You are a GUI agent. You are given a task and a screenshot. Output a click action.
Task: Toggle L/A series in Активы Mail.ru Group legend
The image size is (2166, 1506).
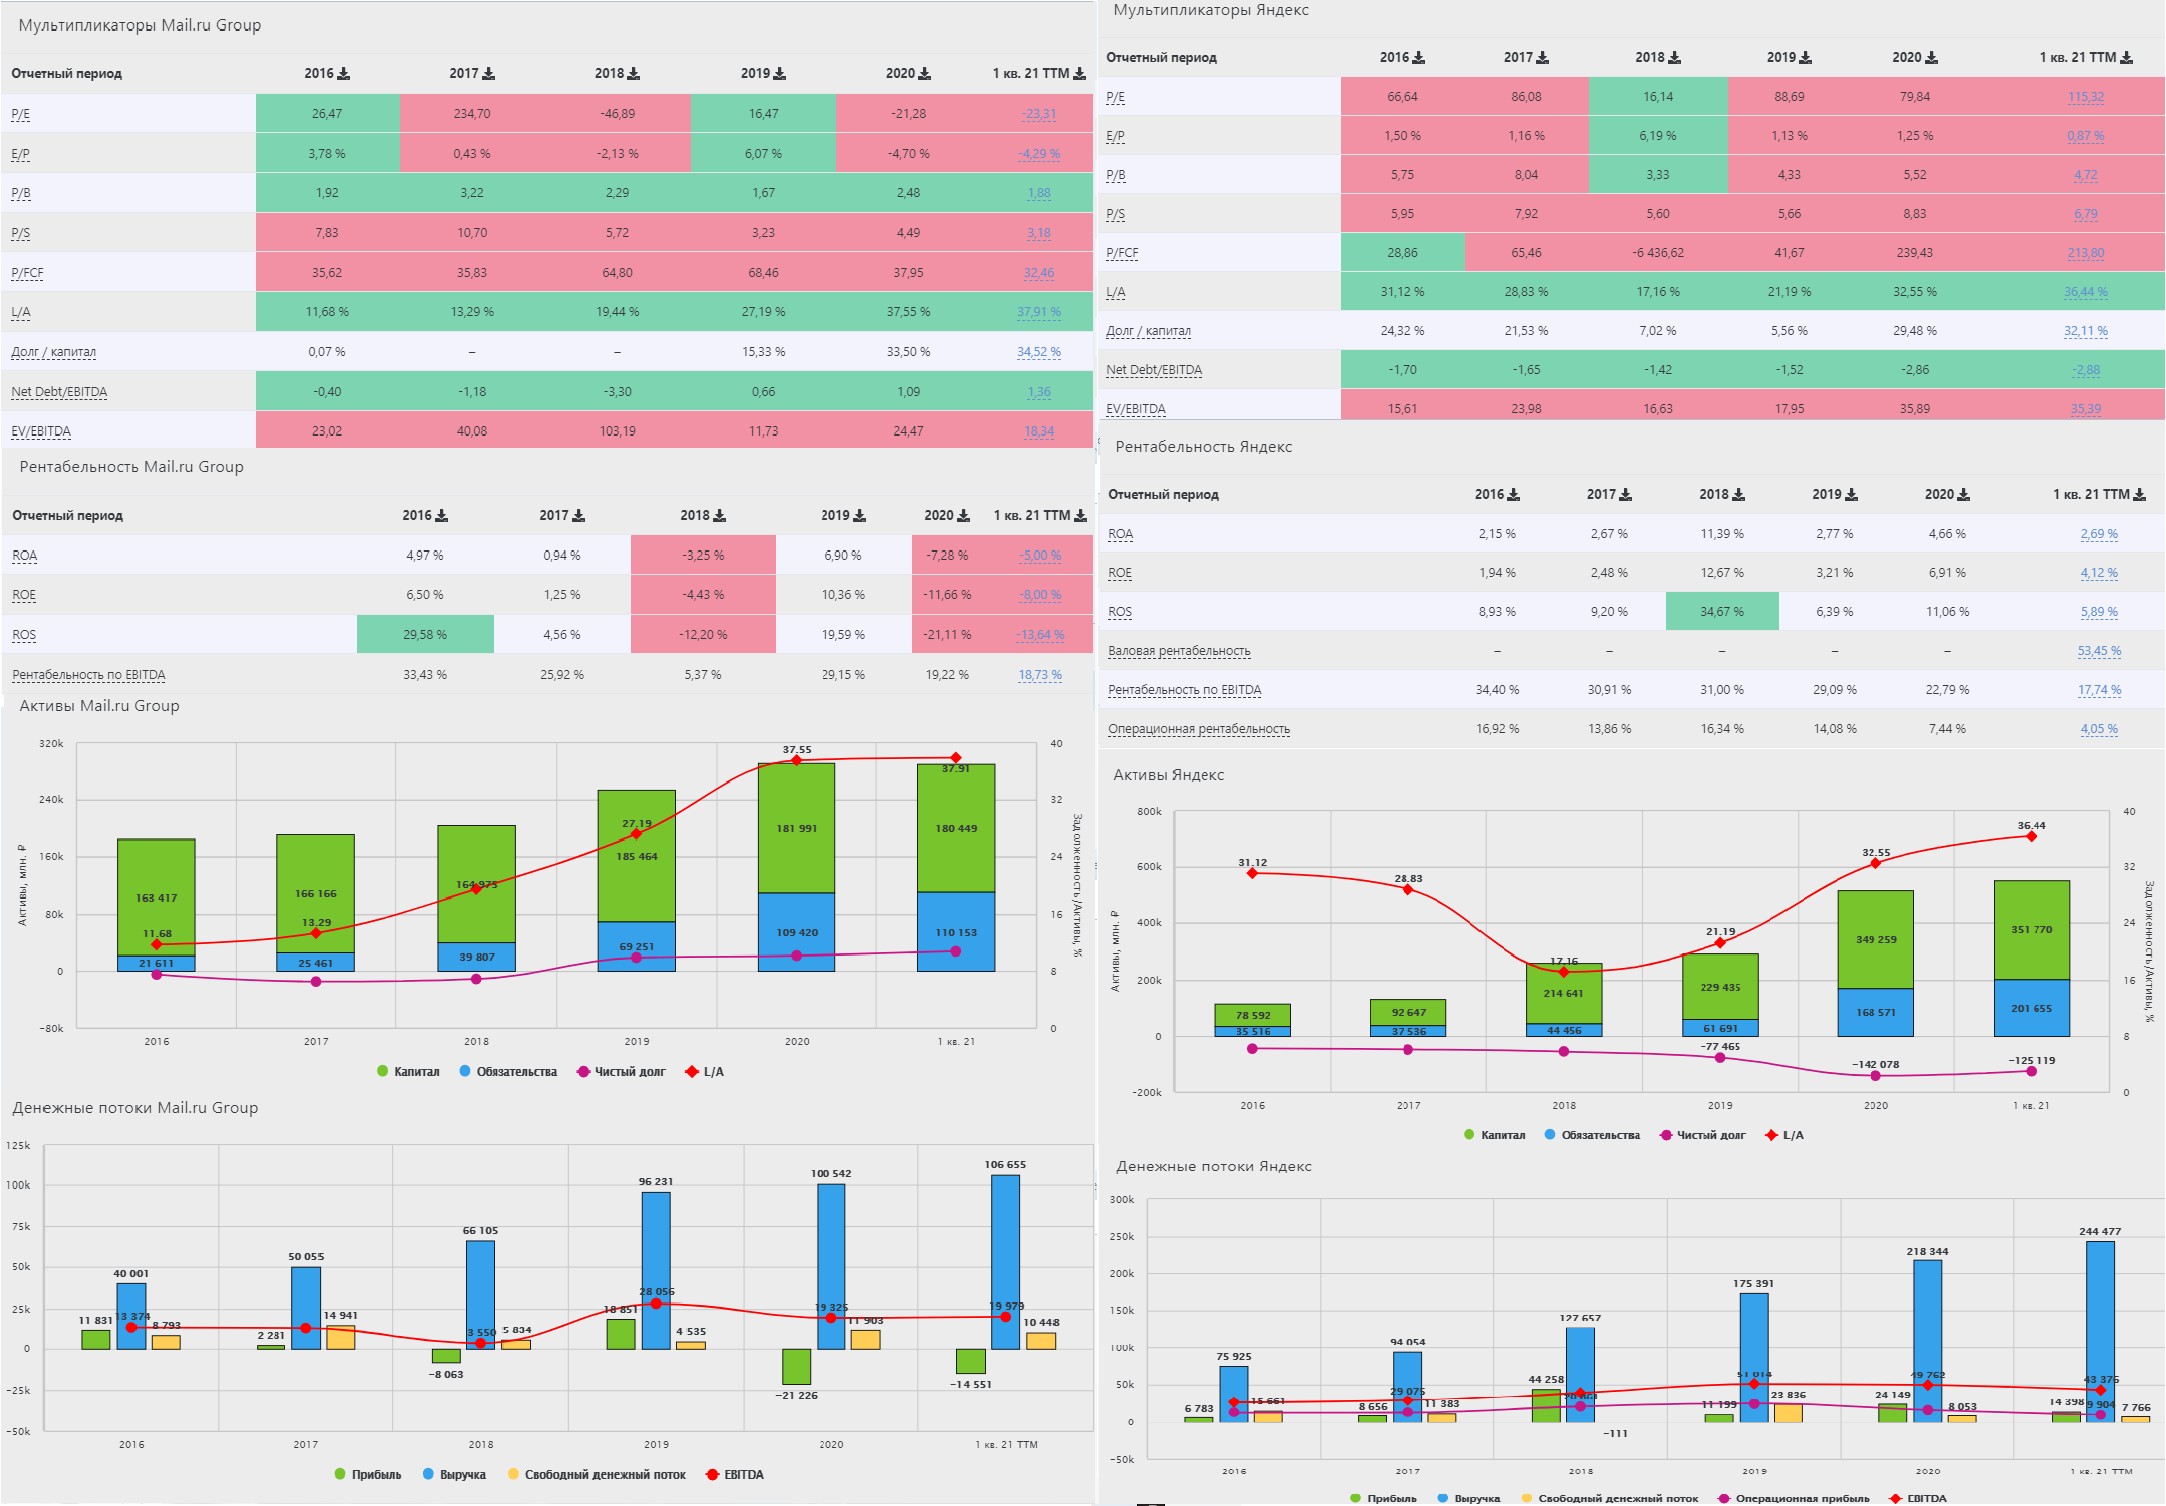click(x=705, y=1072)
